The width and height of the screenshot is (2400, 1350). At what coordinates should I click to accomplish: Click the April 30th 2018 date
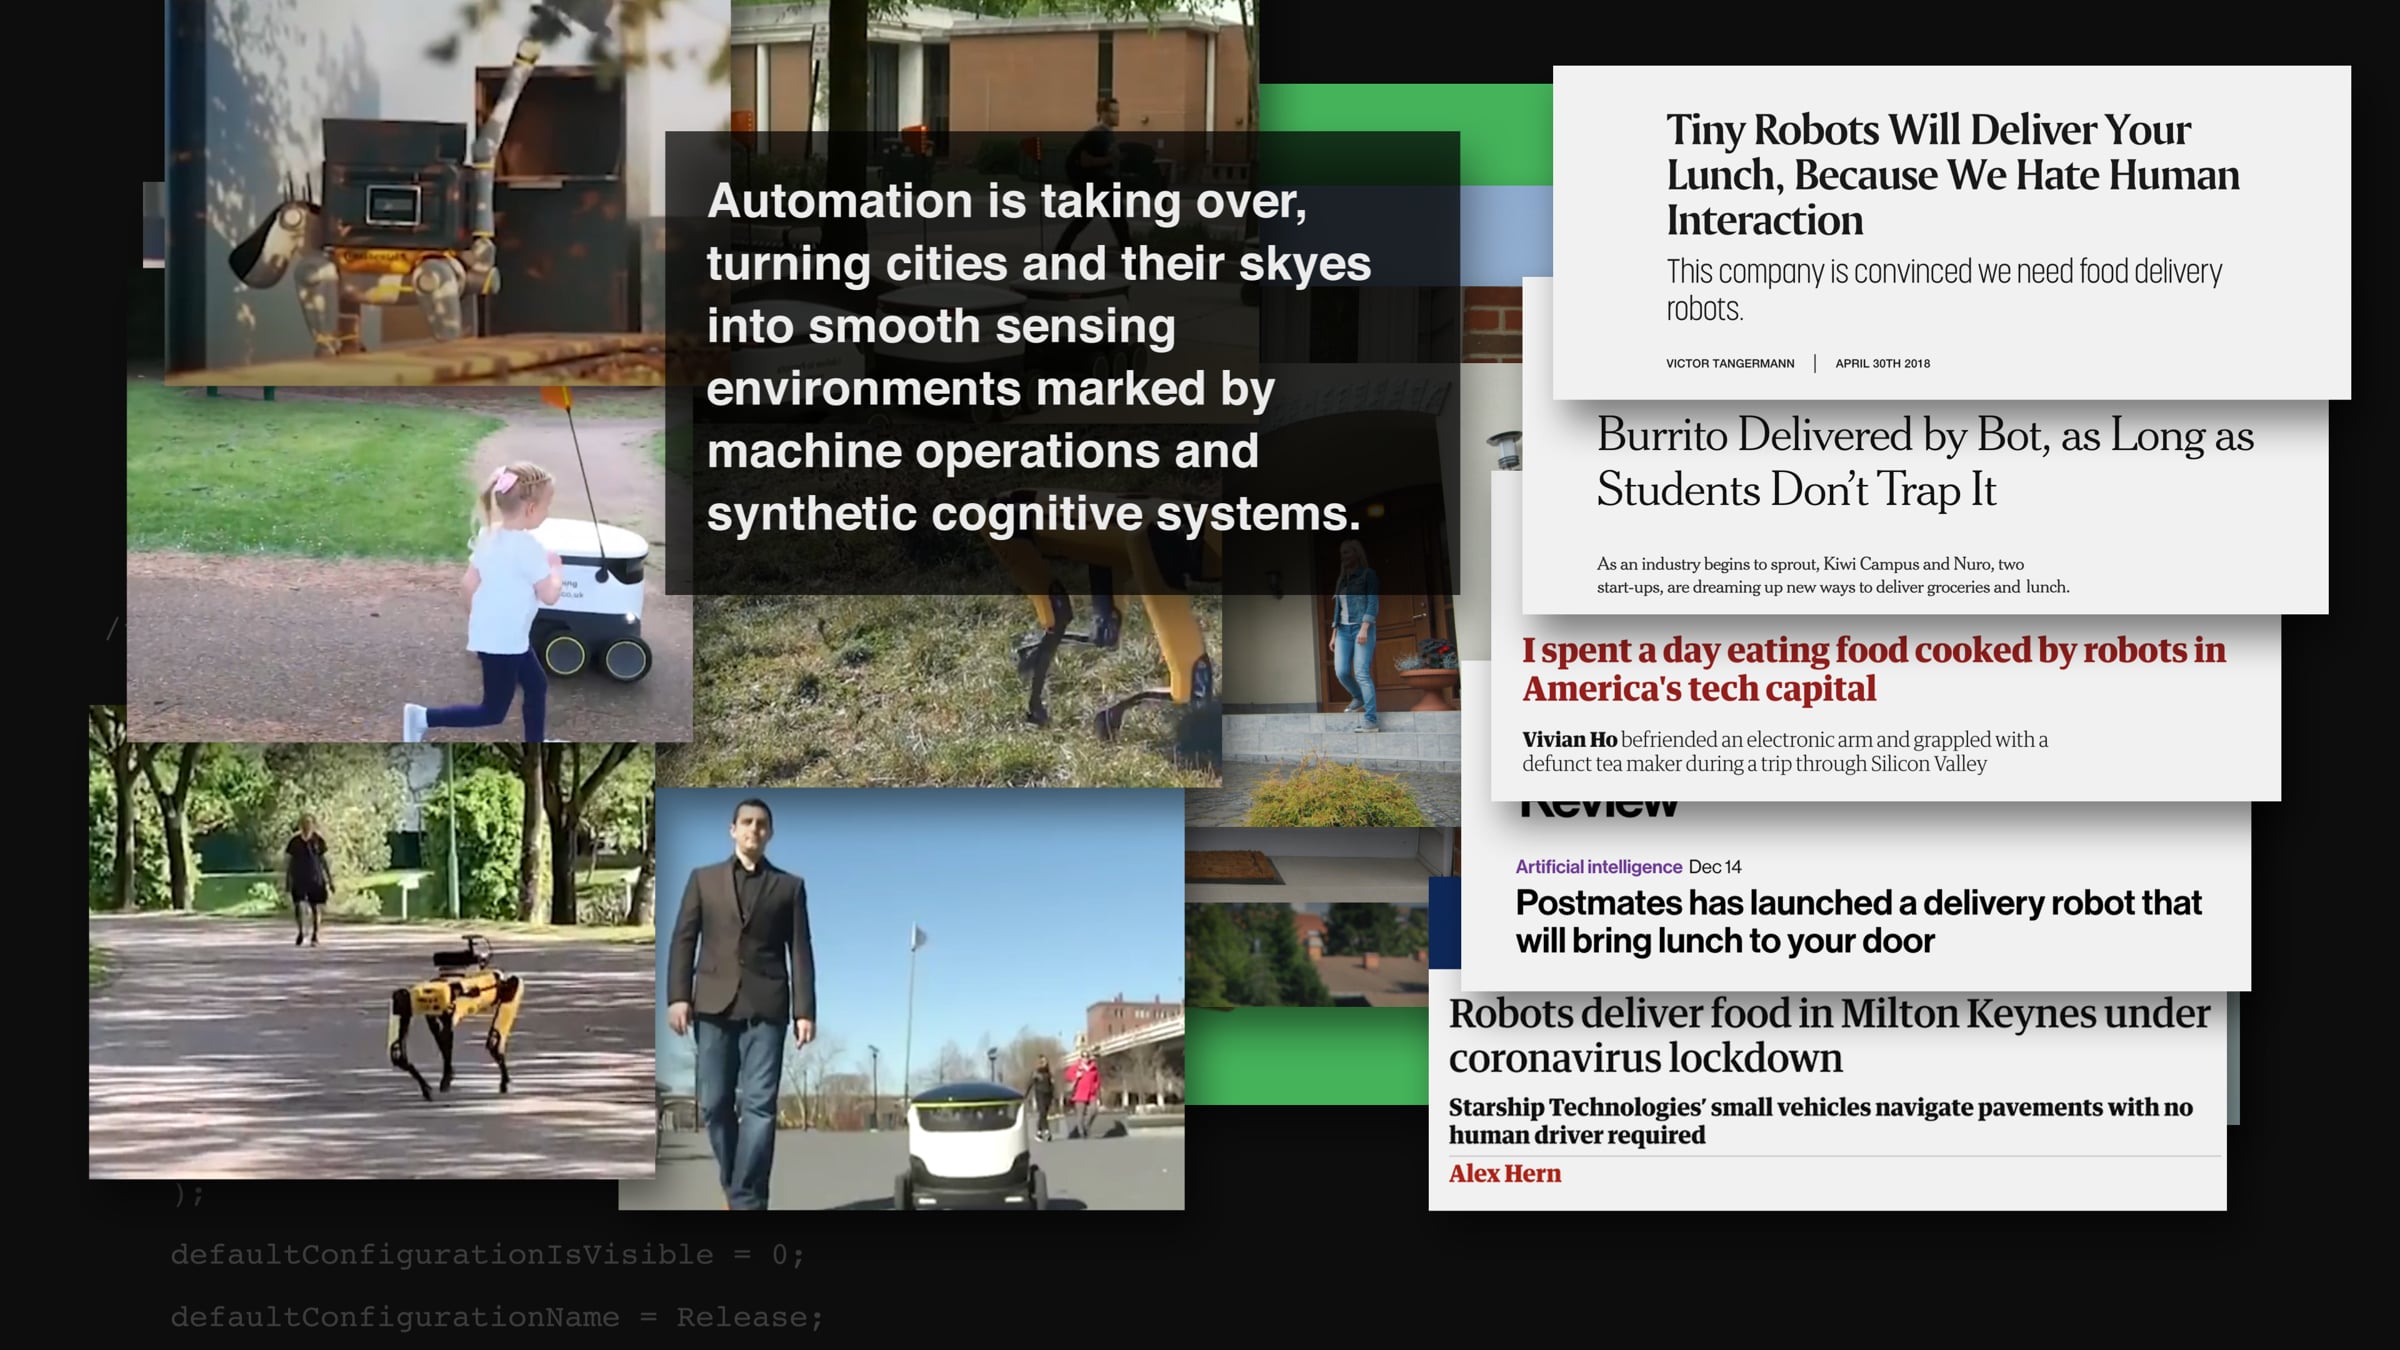coord(1882,364)
